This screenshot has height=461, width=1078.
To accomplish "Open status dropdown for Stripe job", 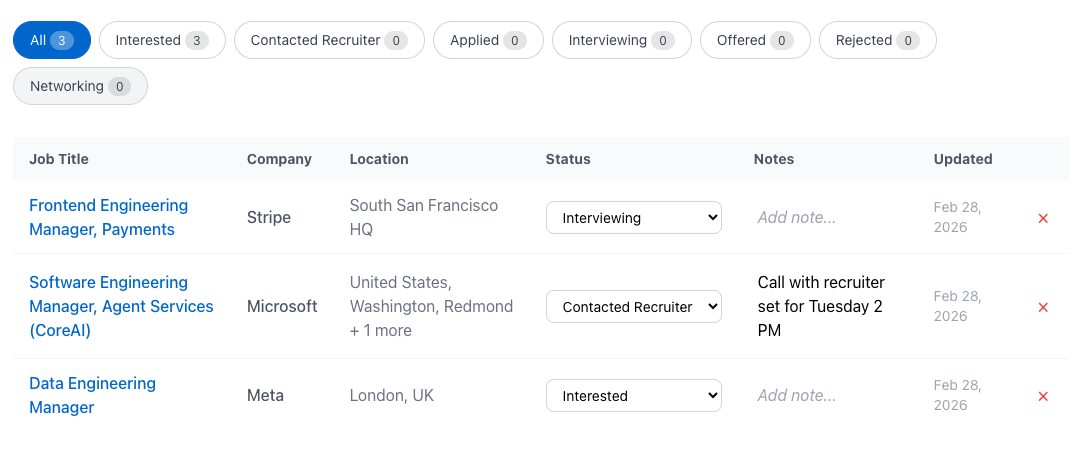I will 634,218.
